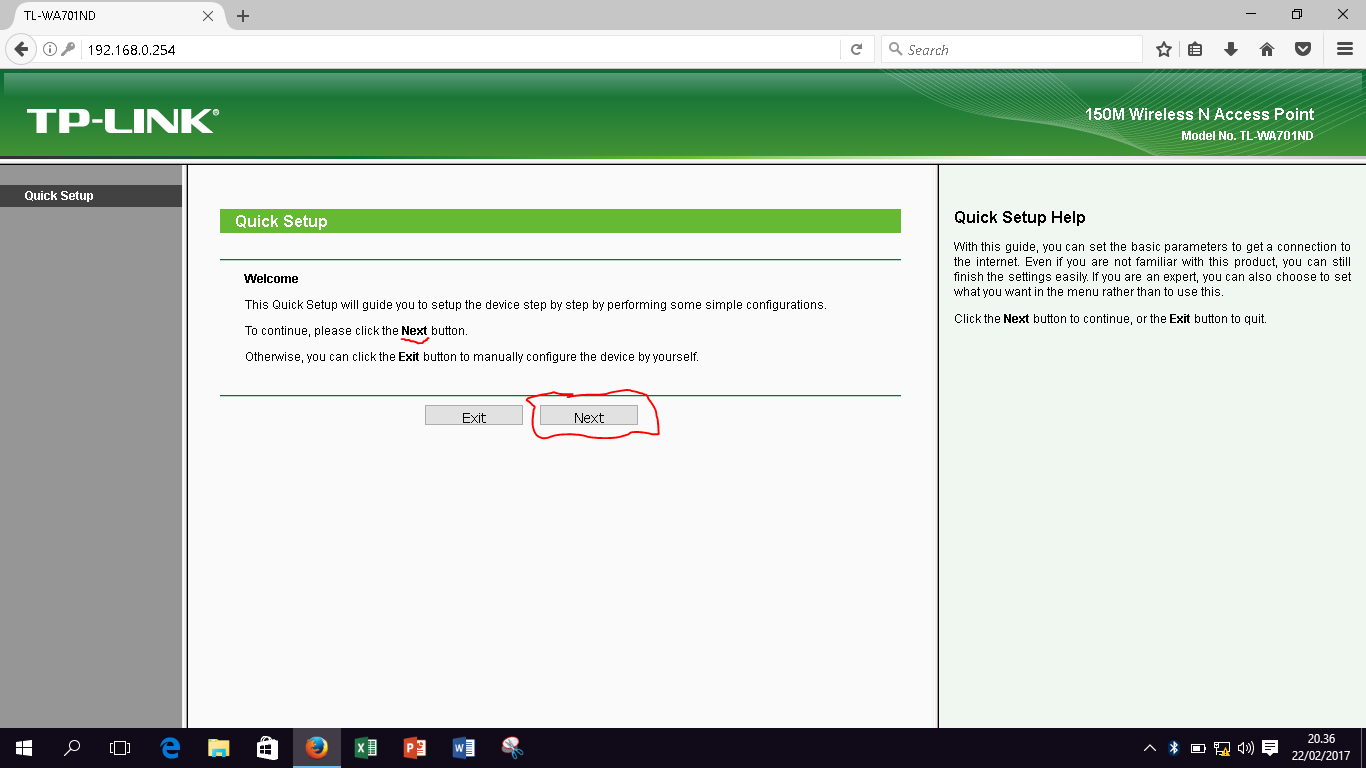The width and height of the screenshot is (1366, 768).
Task: Click the Bluetooth tray icon
Action: [1173, 747]
